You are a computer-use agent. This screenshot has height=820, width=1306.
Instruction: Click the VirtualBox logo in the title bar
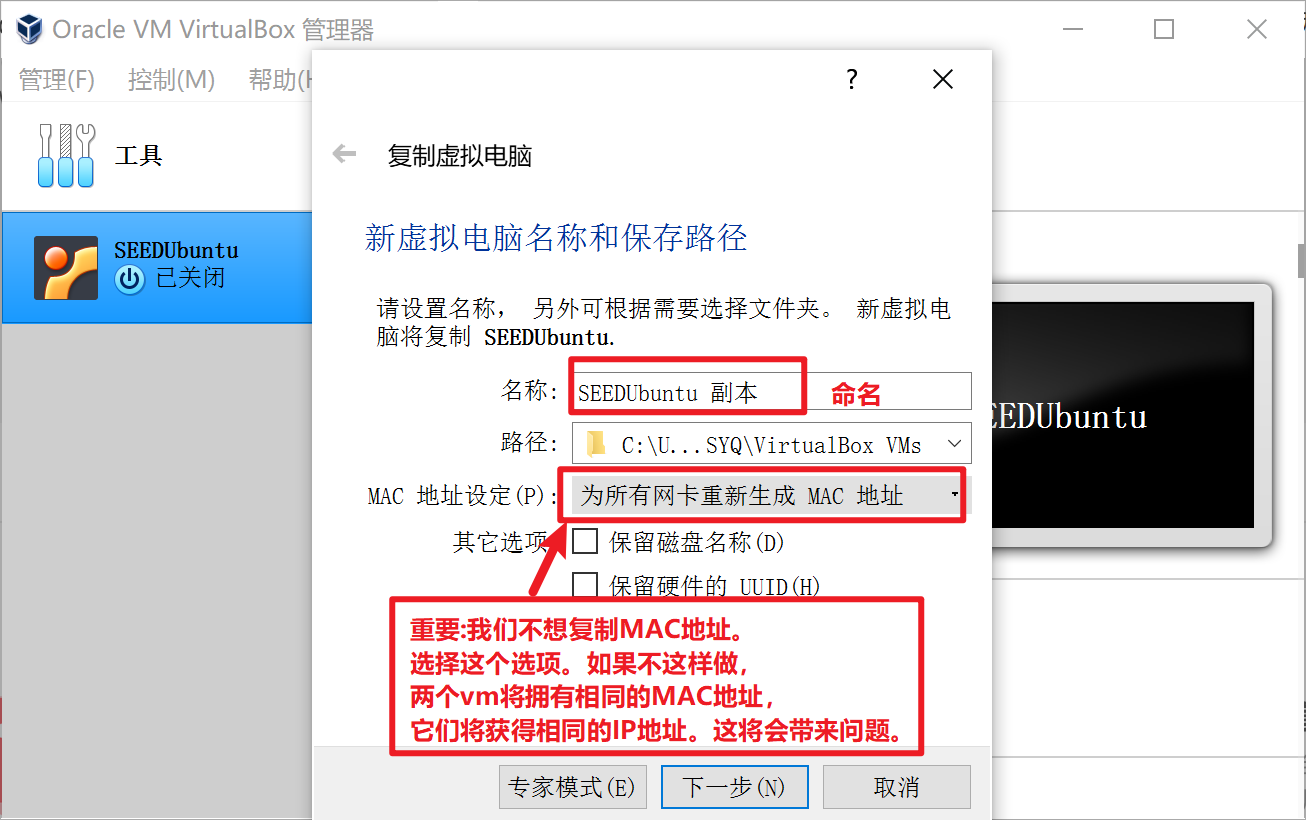30,29
